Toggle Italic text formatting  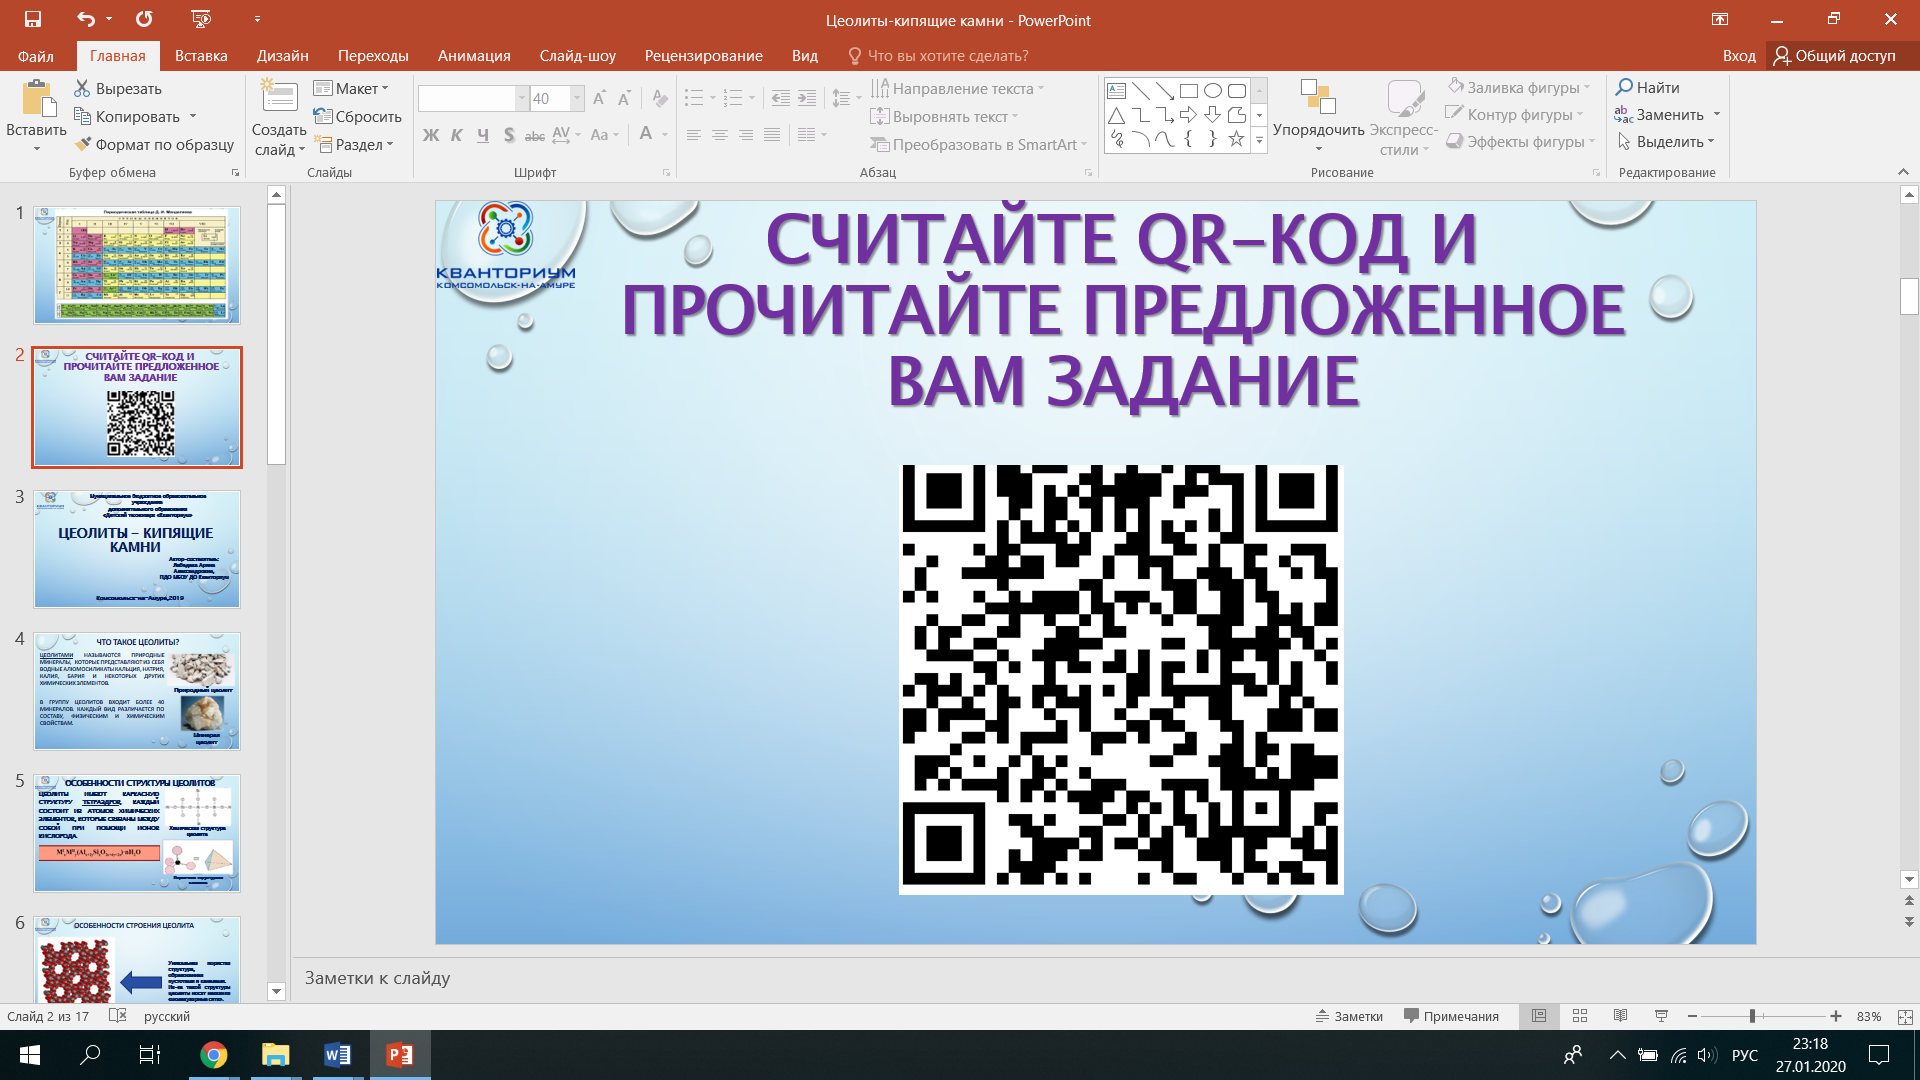point(457,135)
